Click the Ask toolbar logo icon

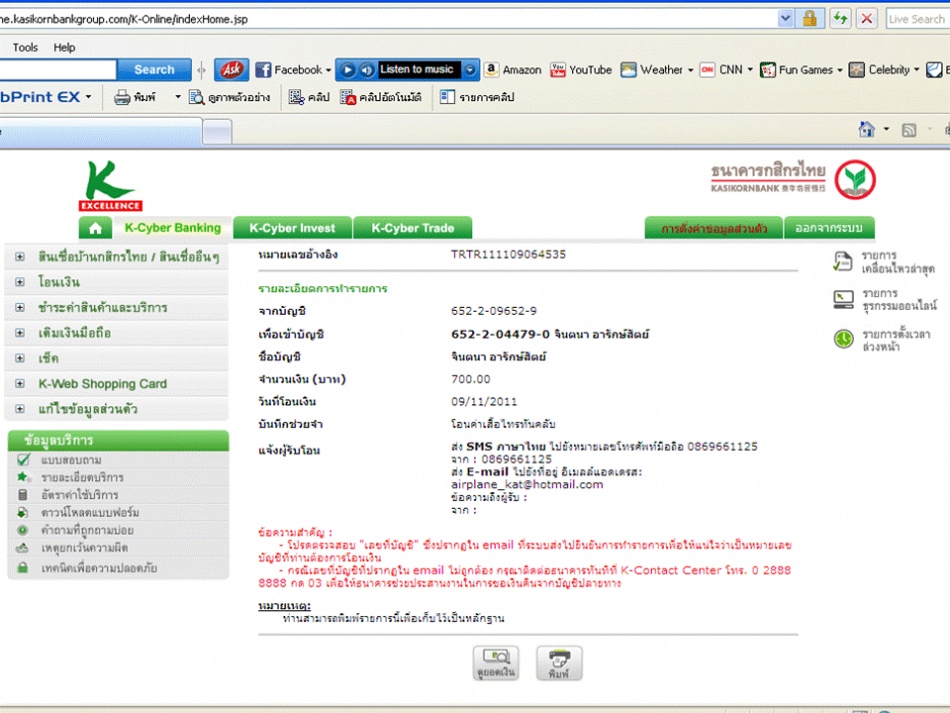(x=231, y=70)
